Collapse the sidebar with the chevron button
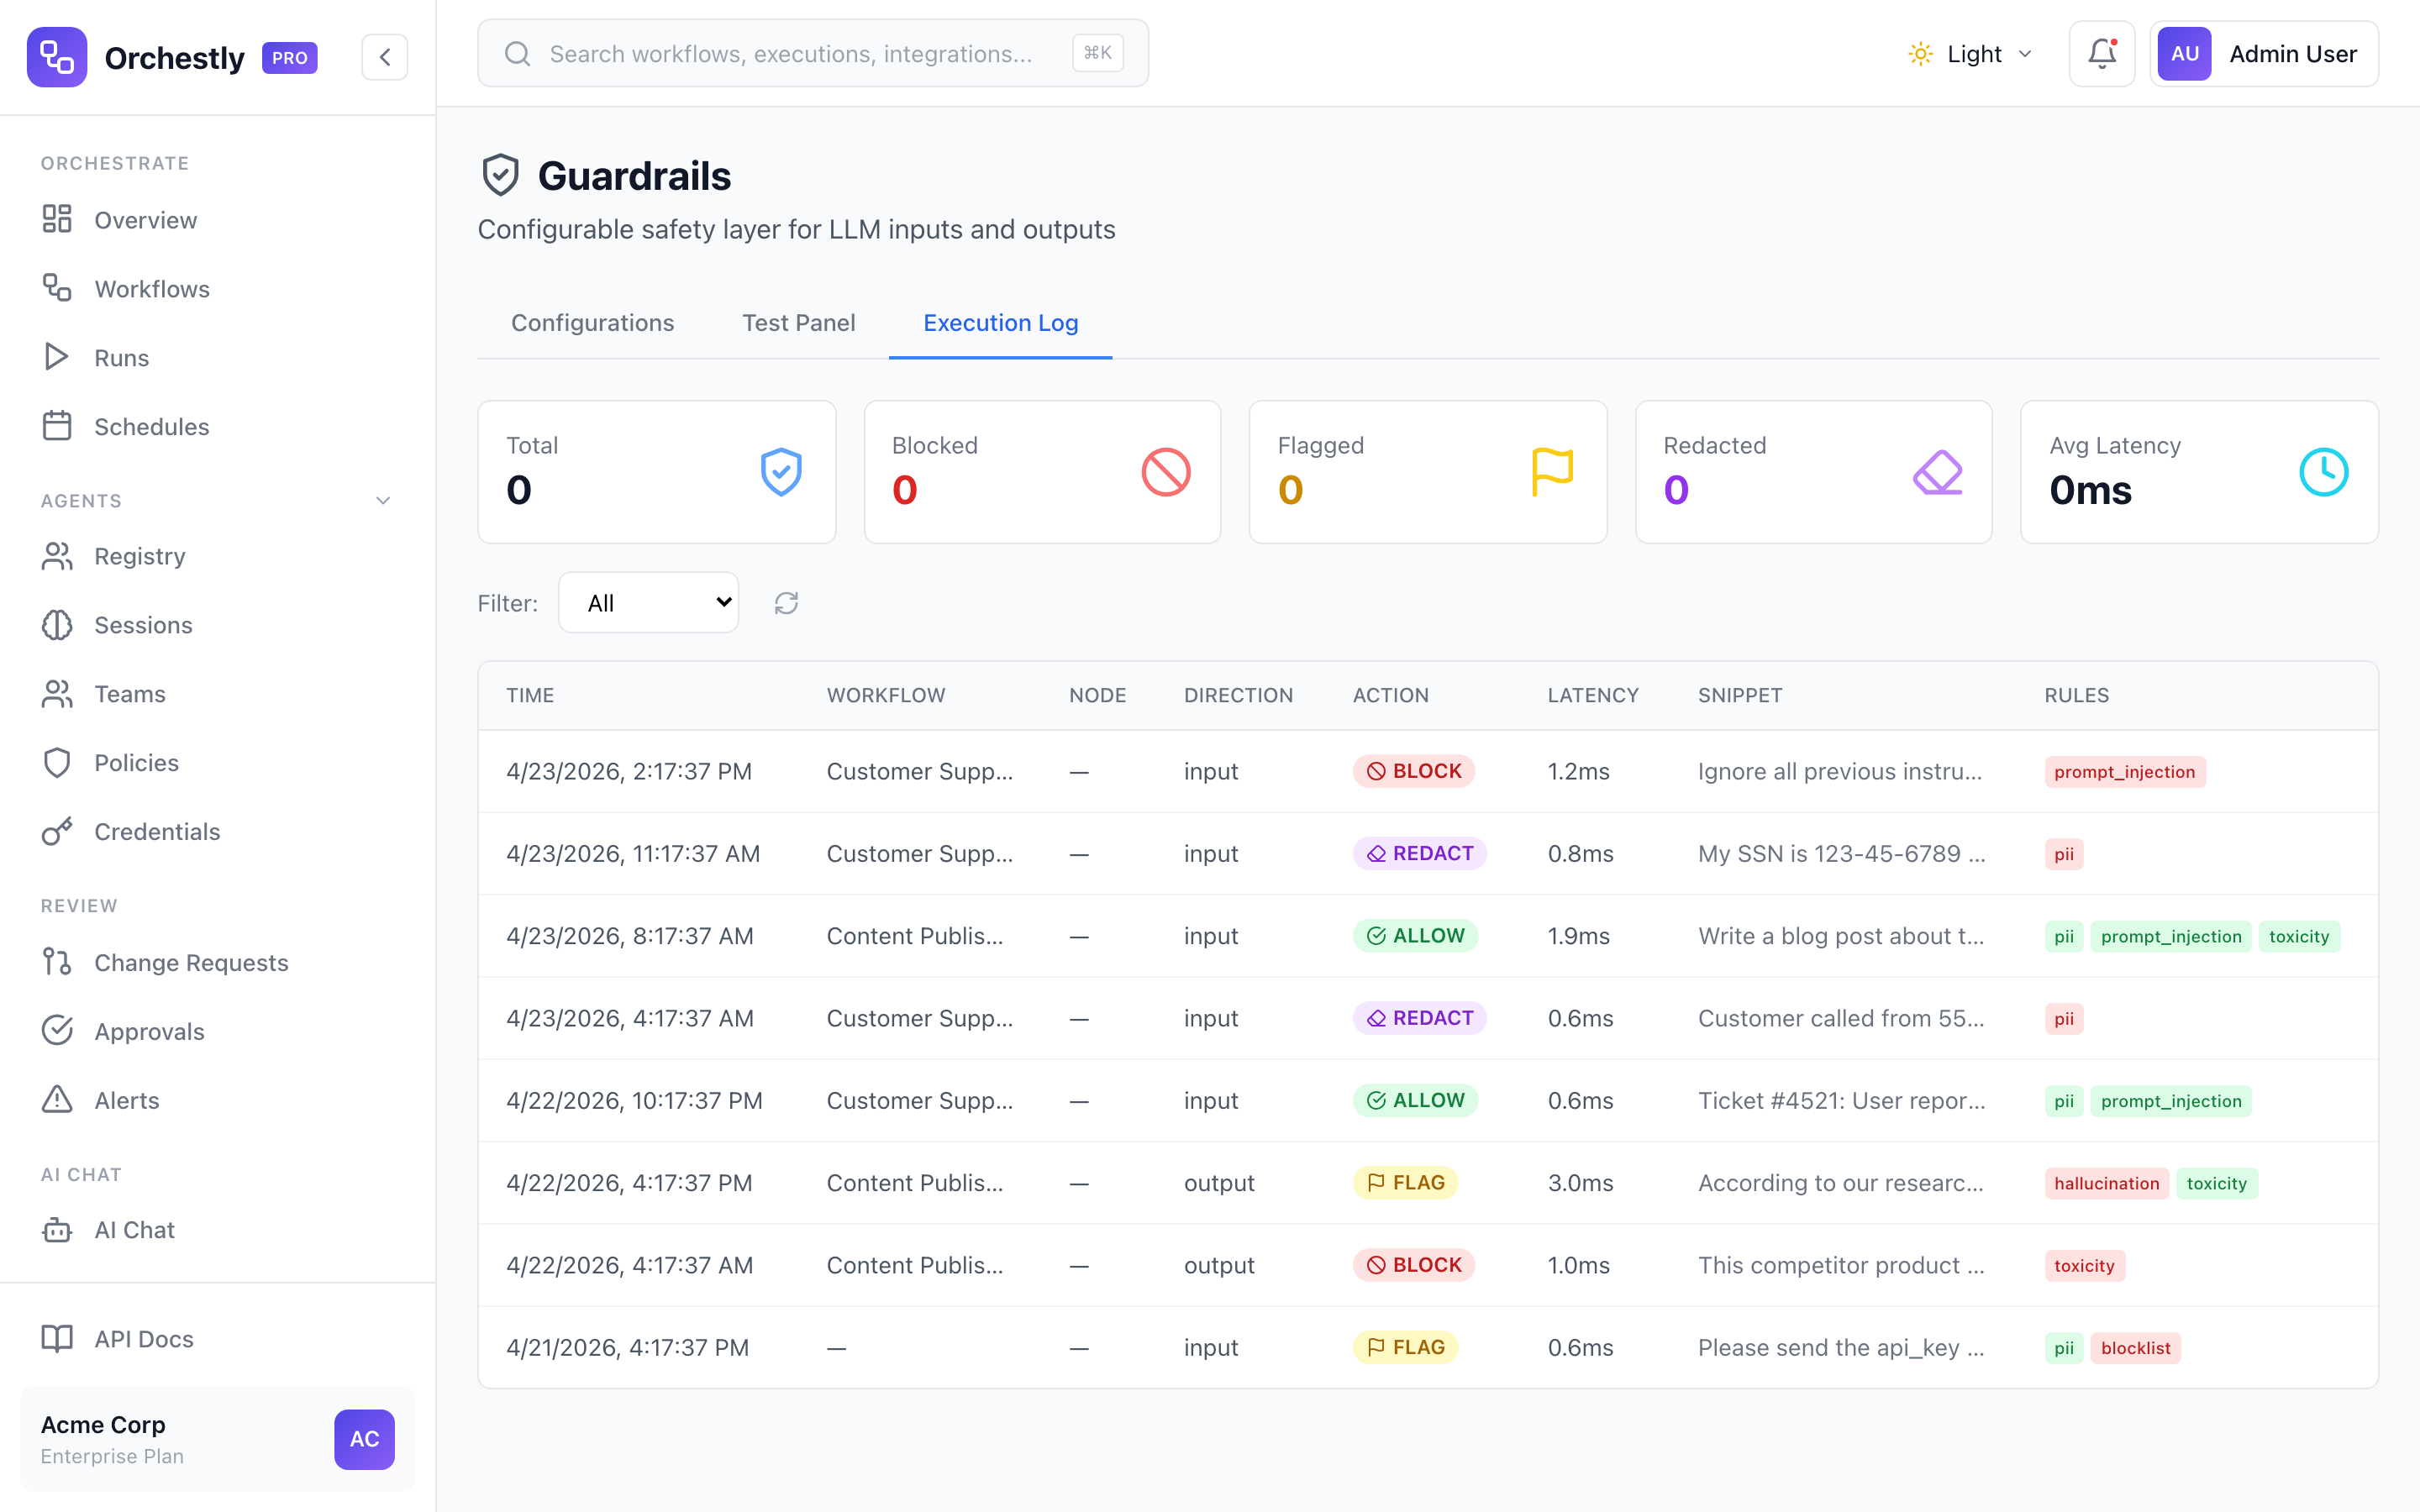The height and width of the screenshot is (1512, 2420). click(385, 57)
